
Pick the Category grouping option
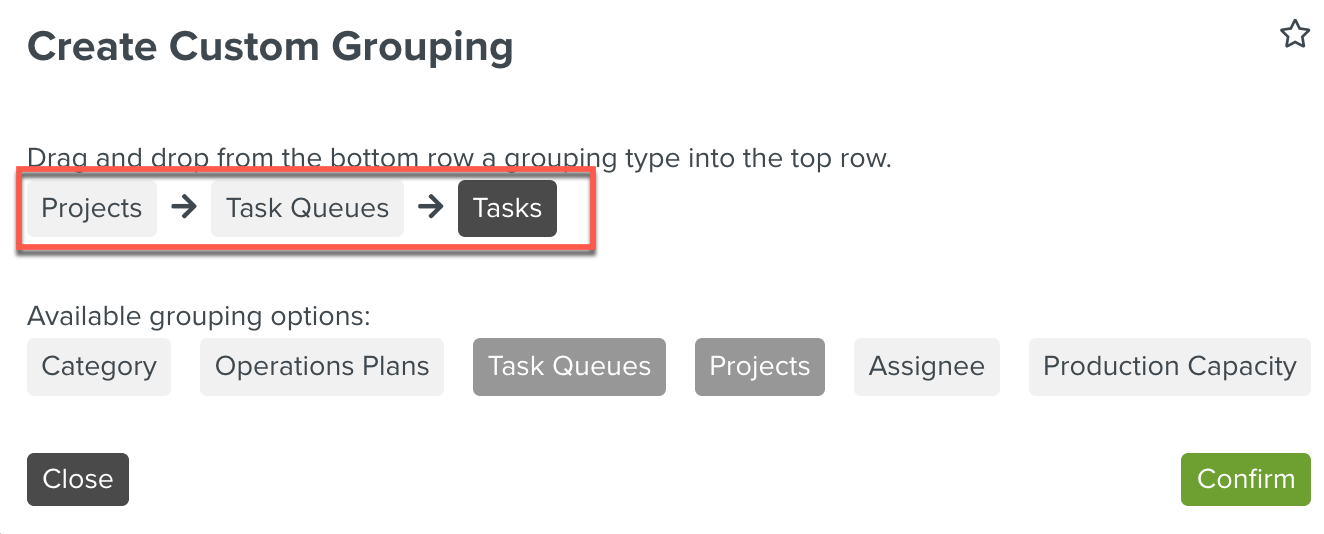99,367
